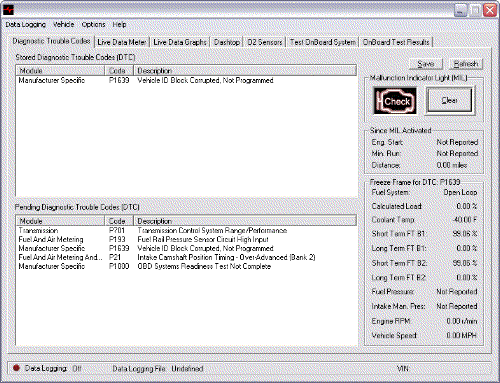
Task: Click Long Term FT B1 value
Action: click(467, 248)
